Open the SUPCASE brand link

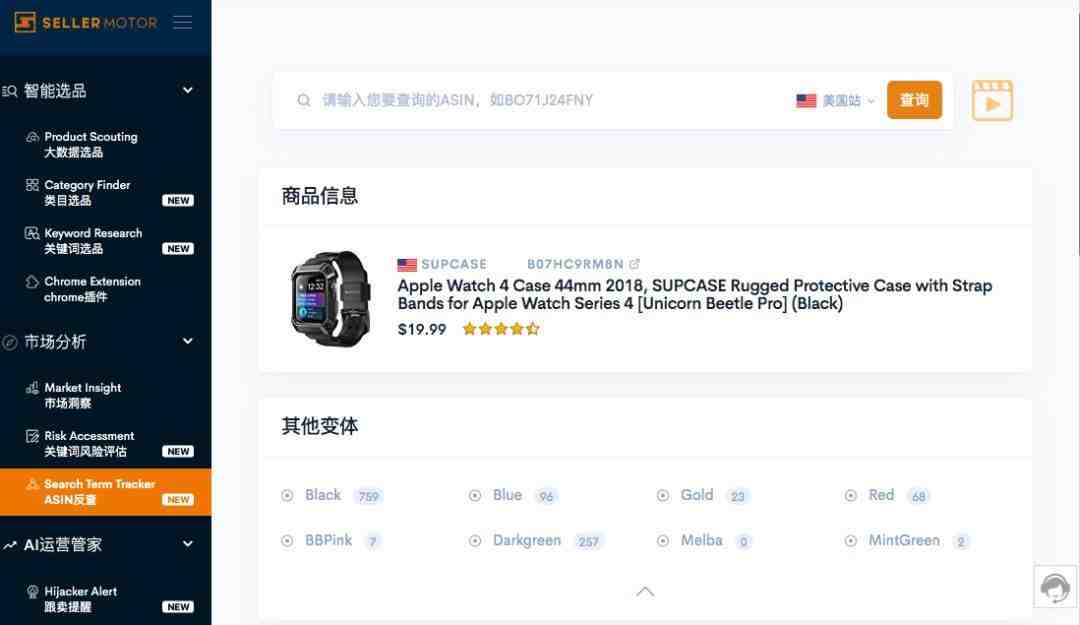pos(454,264)
